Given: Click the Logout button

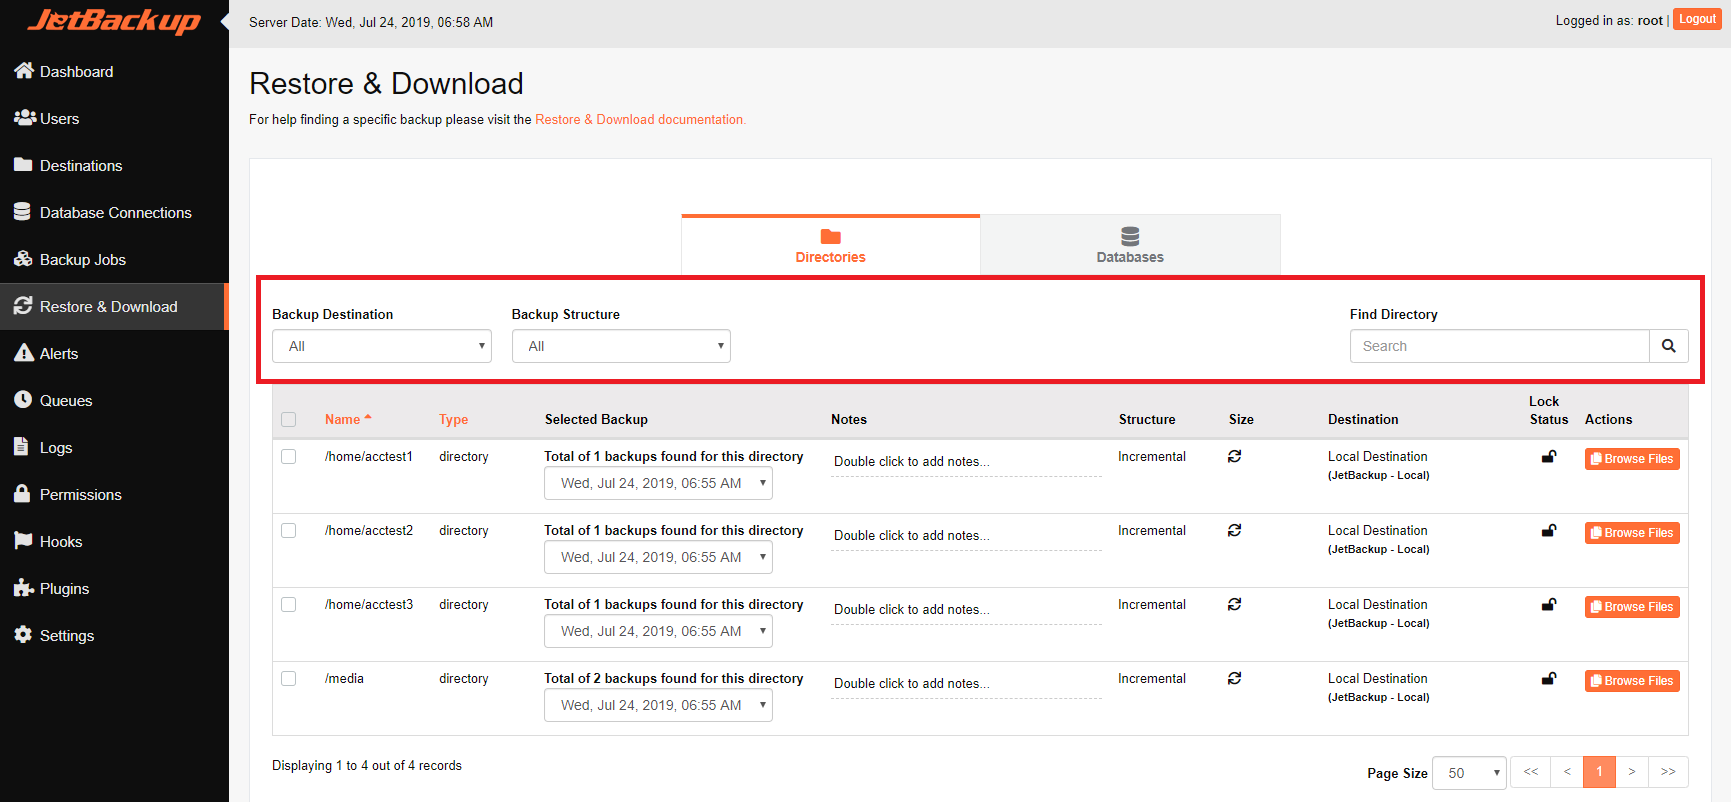Looking at the screenshot, I should 1697,19.
